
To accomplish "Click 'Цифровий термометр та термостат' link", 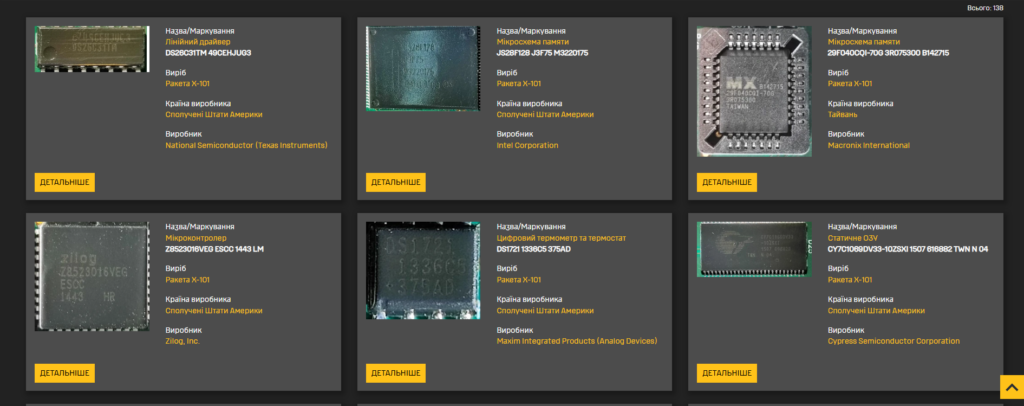I will point(561,238).
